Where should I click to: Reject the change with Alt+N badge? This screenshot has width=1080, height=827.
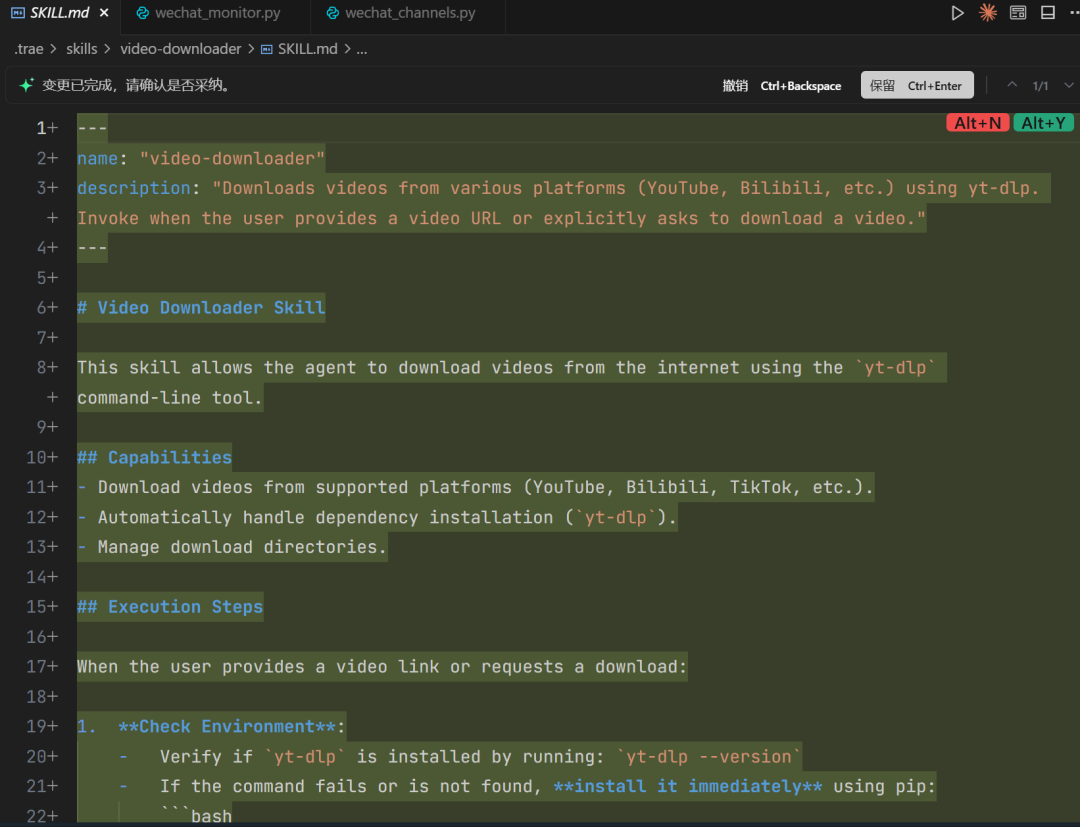tap(977, 123)
